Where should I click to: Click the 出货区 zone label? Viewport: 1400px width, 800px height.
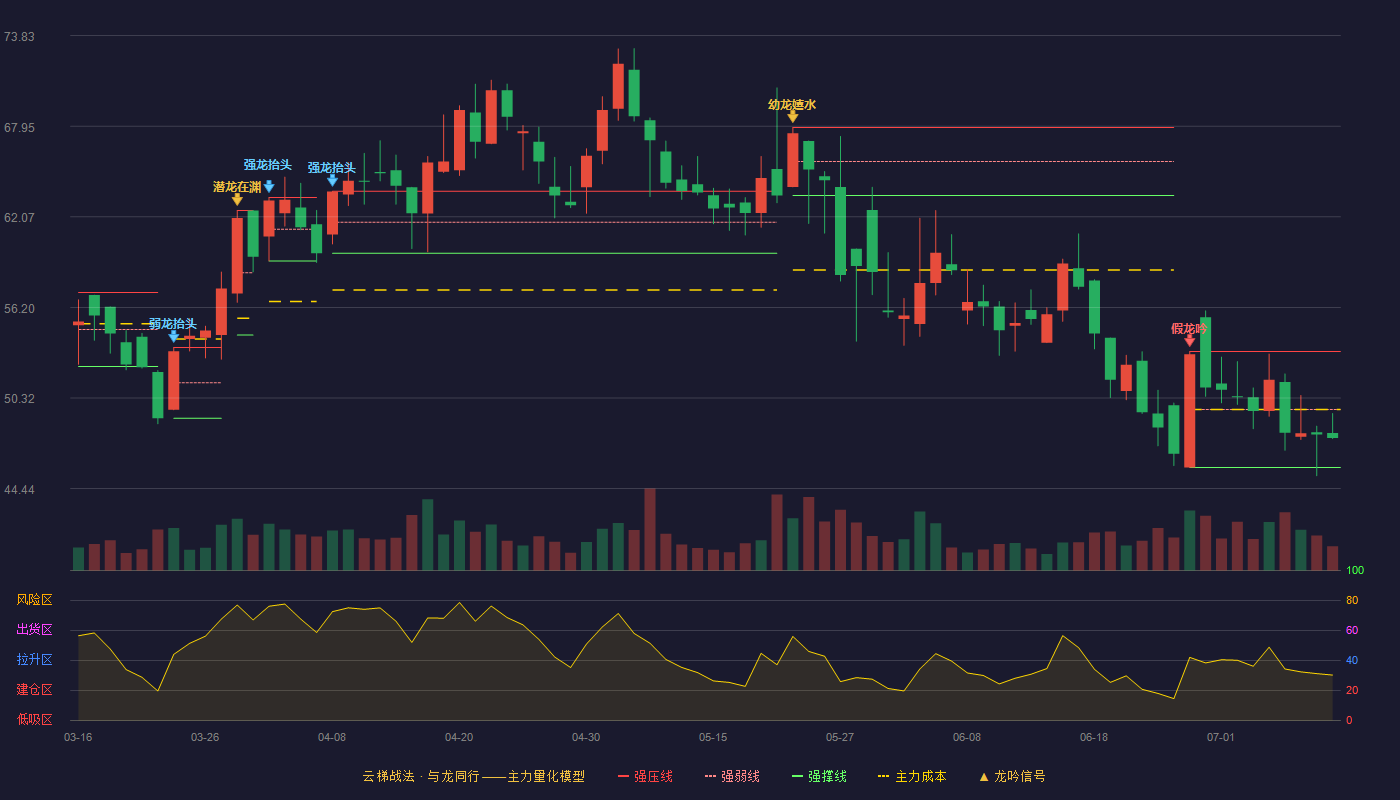tap(34, 630)
